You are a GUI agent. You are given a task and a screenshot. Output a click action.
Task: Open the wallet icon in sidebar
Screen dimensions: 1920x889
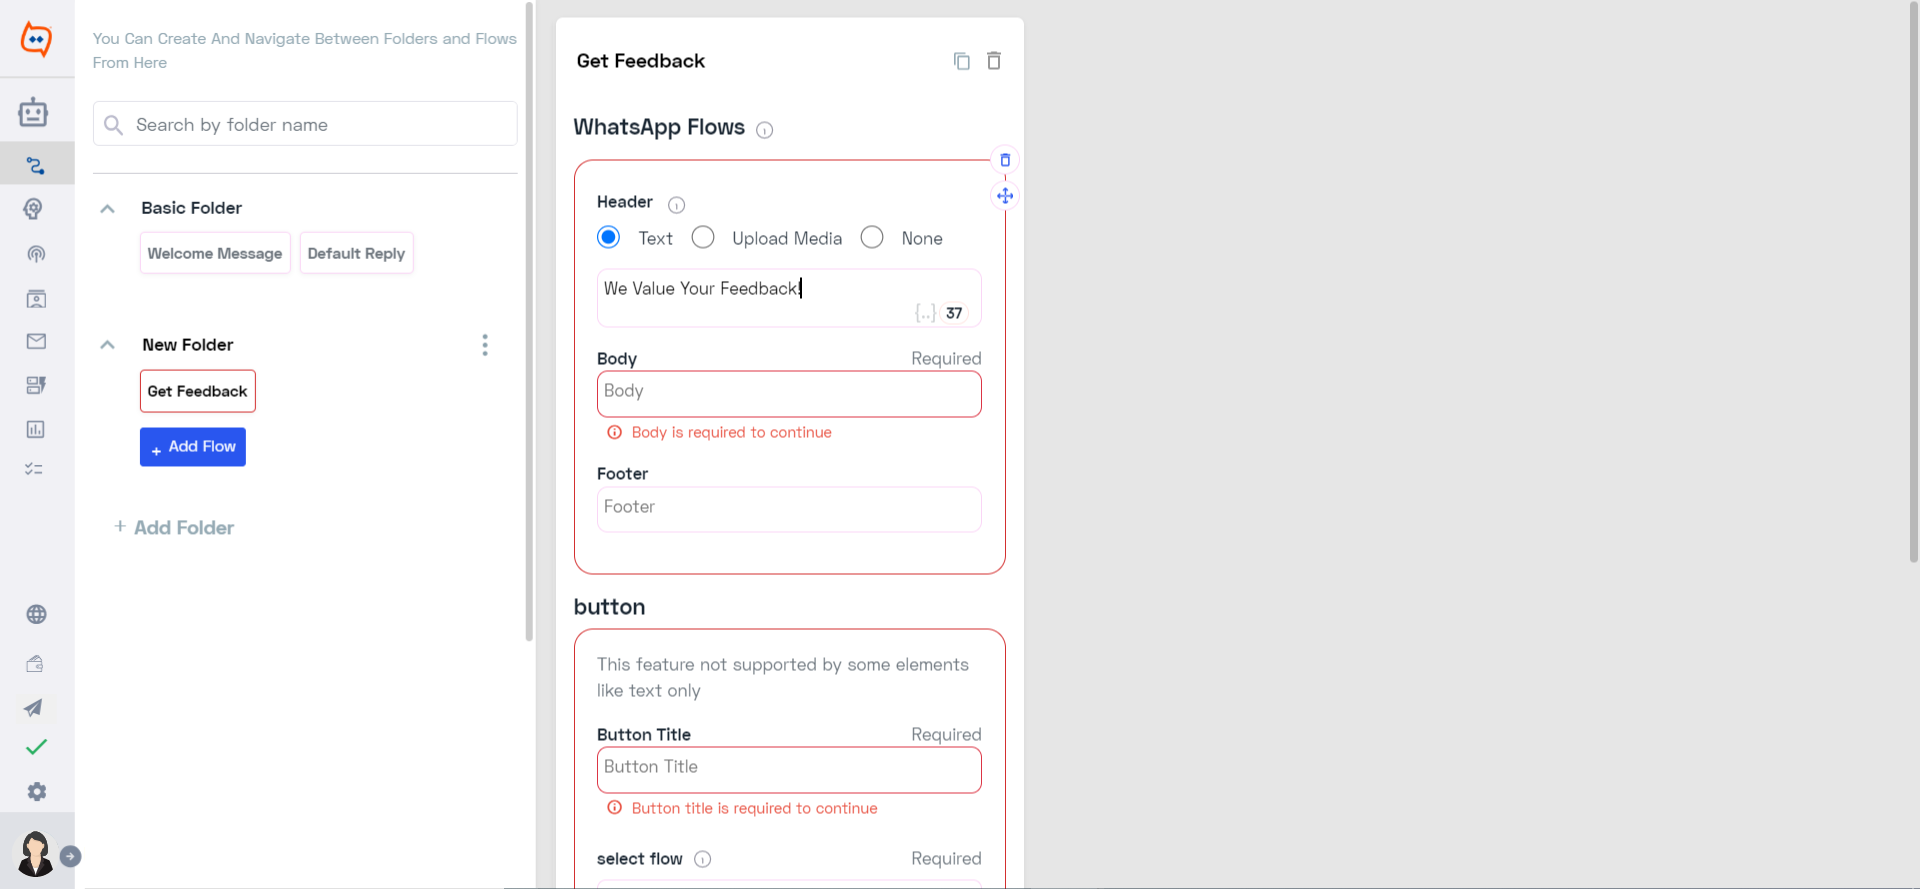[x=35, y=663]
